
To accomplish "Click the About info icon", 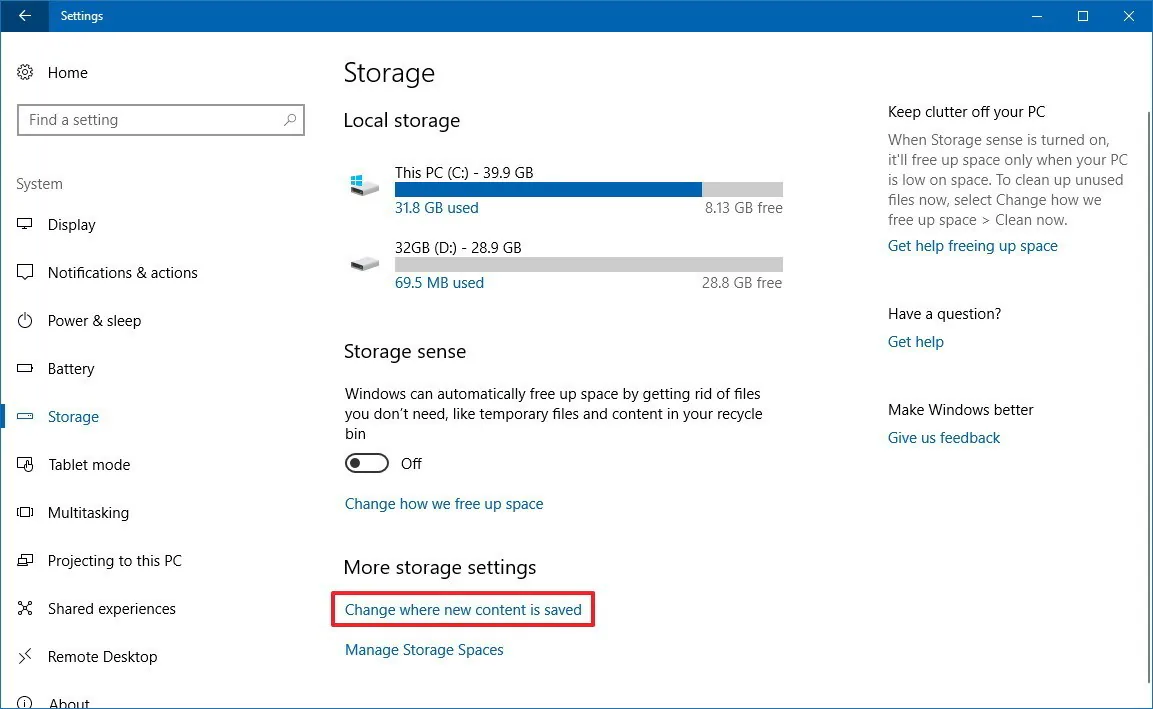I will [25, 702].
